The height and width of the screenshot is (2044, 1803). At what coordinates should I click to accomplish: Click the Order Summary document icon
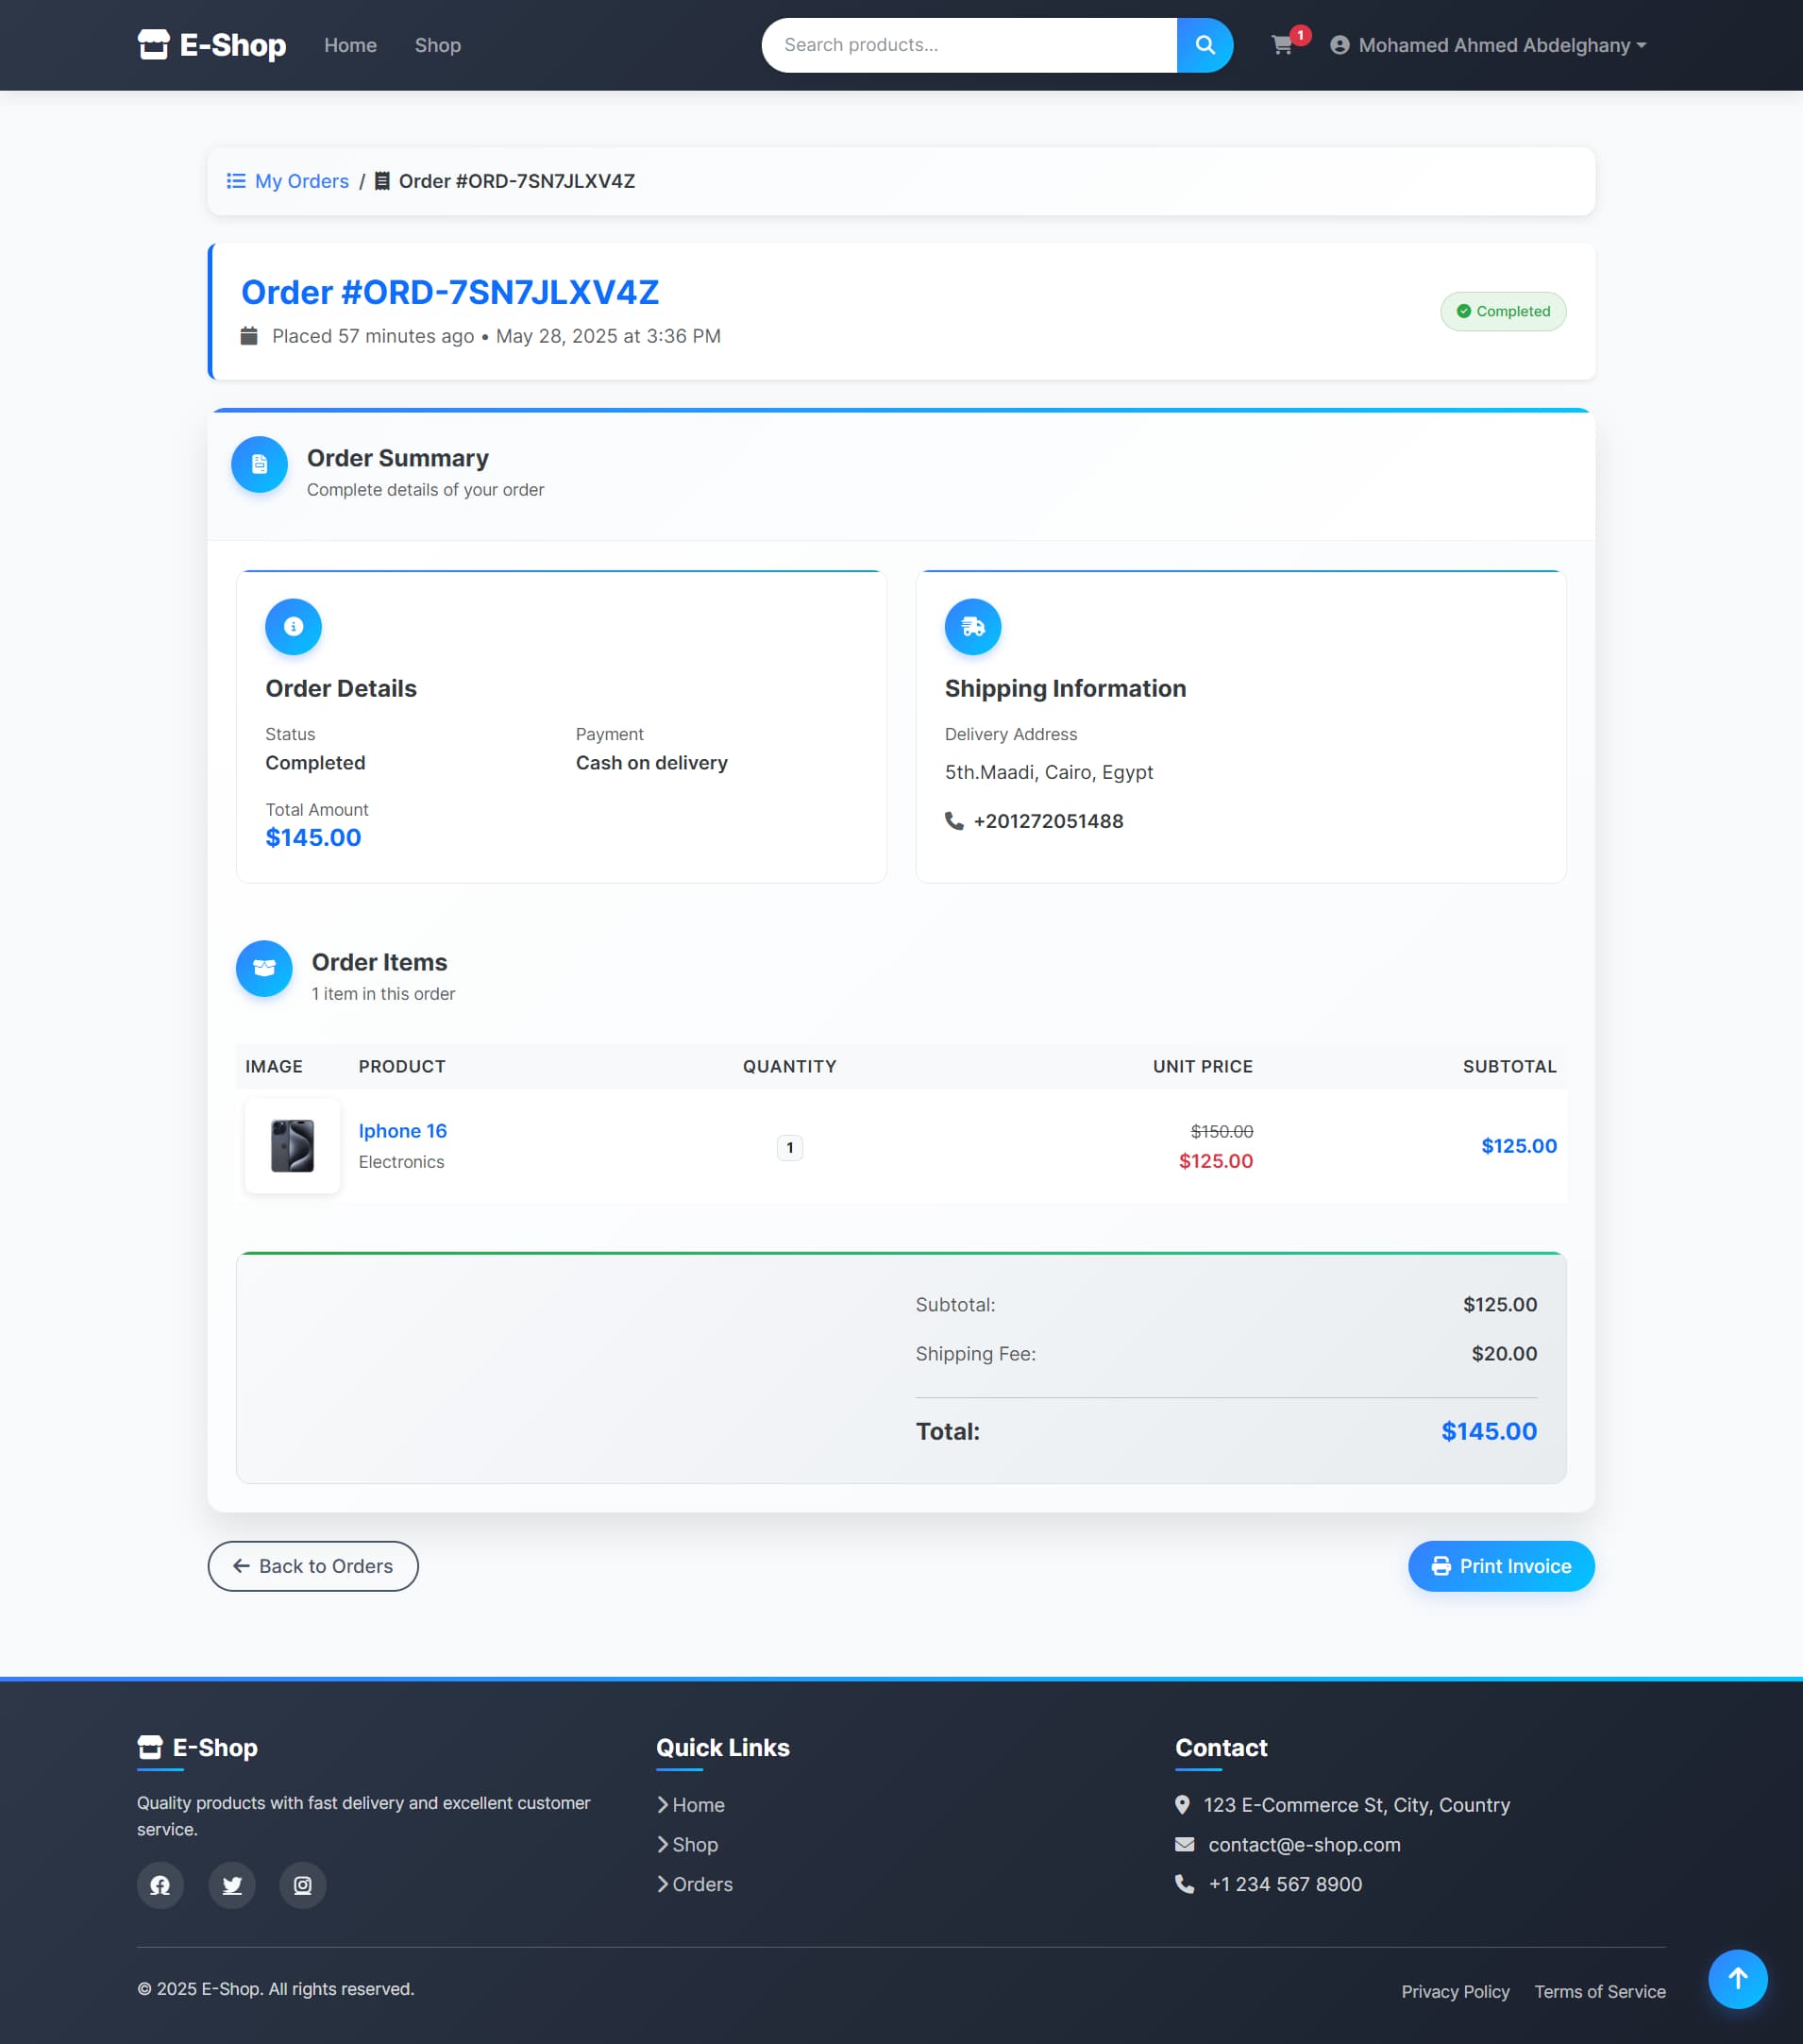click(x=258, y=464)
